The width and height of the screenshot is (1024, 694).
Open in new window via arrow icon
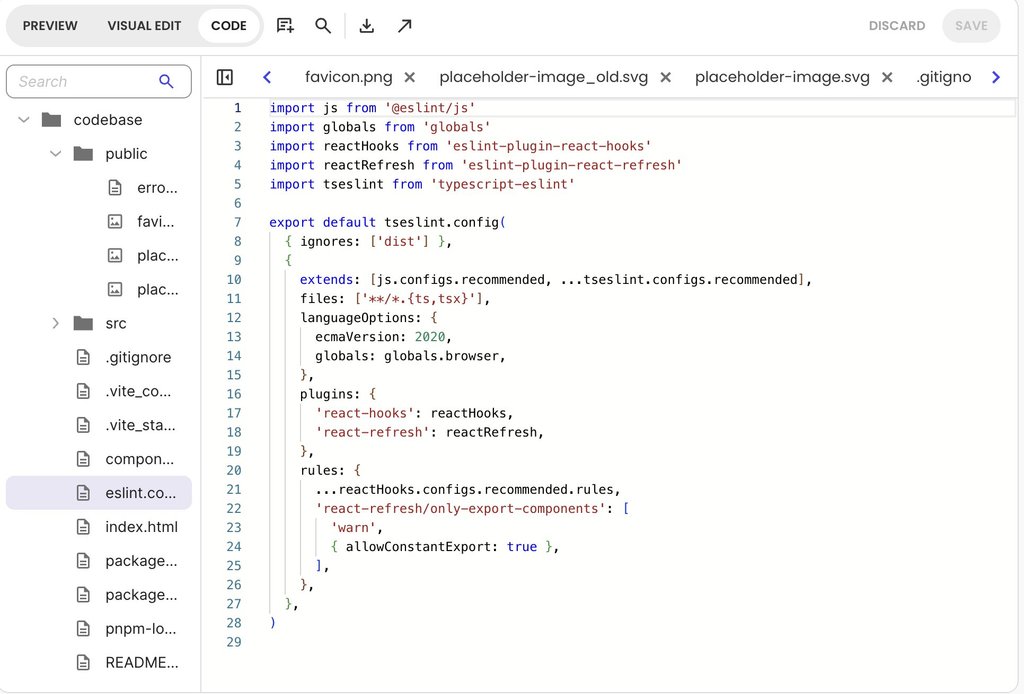(x=405, y=25)
